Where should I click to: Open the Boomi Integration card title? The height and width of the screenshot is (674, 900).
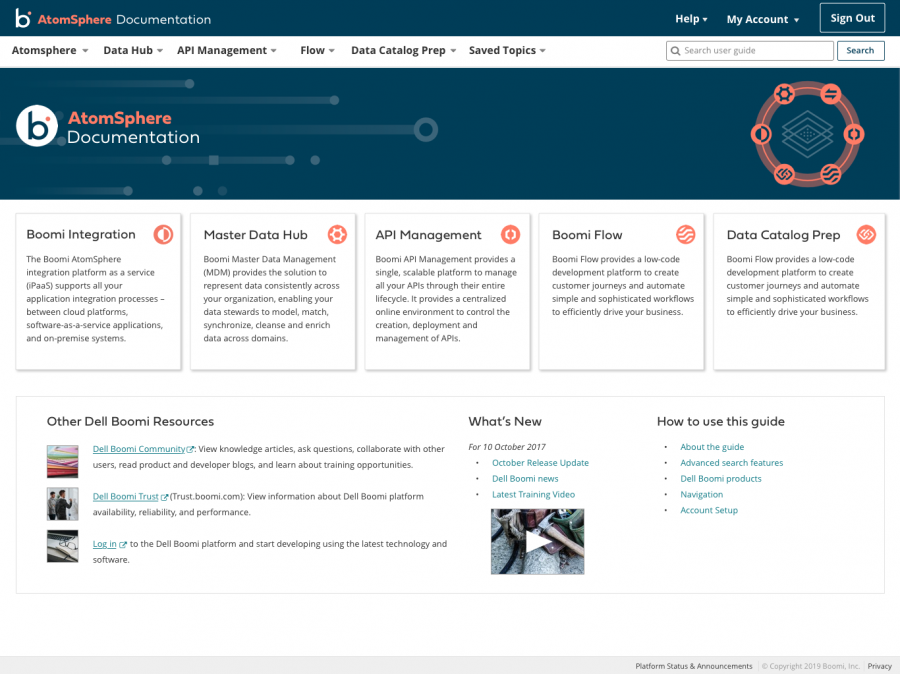click(x=81, y=234)
